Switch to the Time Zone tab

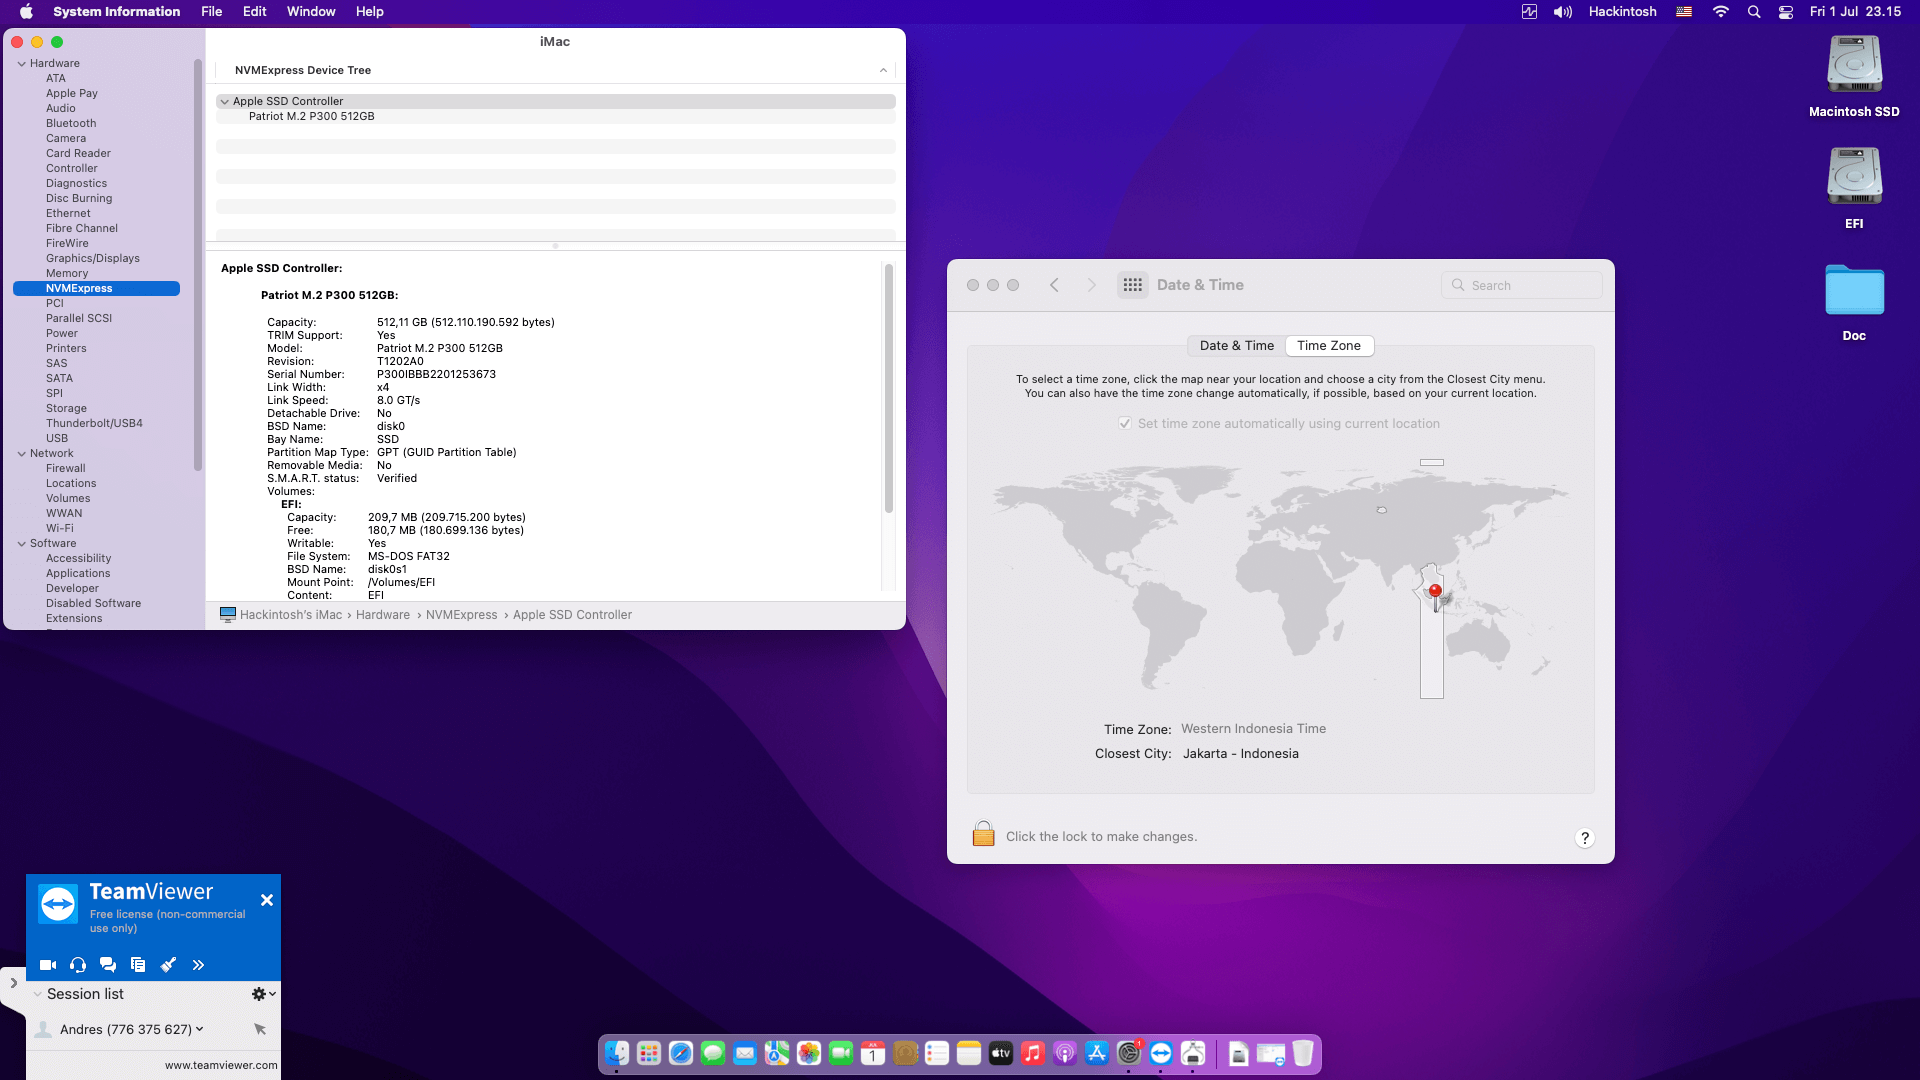pos(1329,346)
